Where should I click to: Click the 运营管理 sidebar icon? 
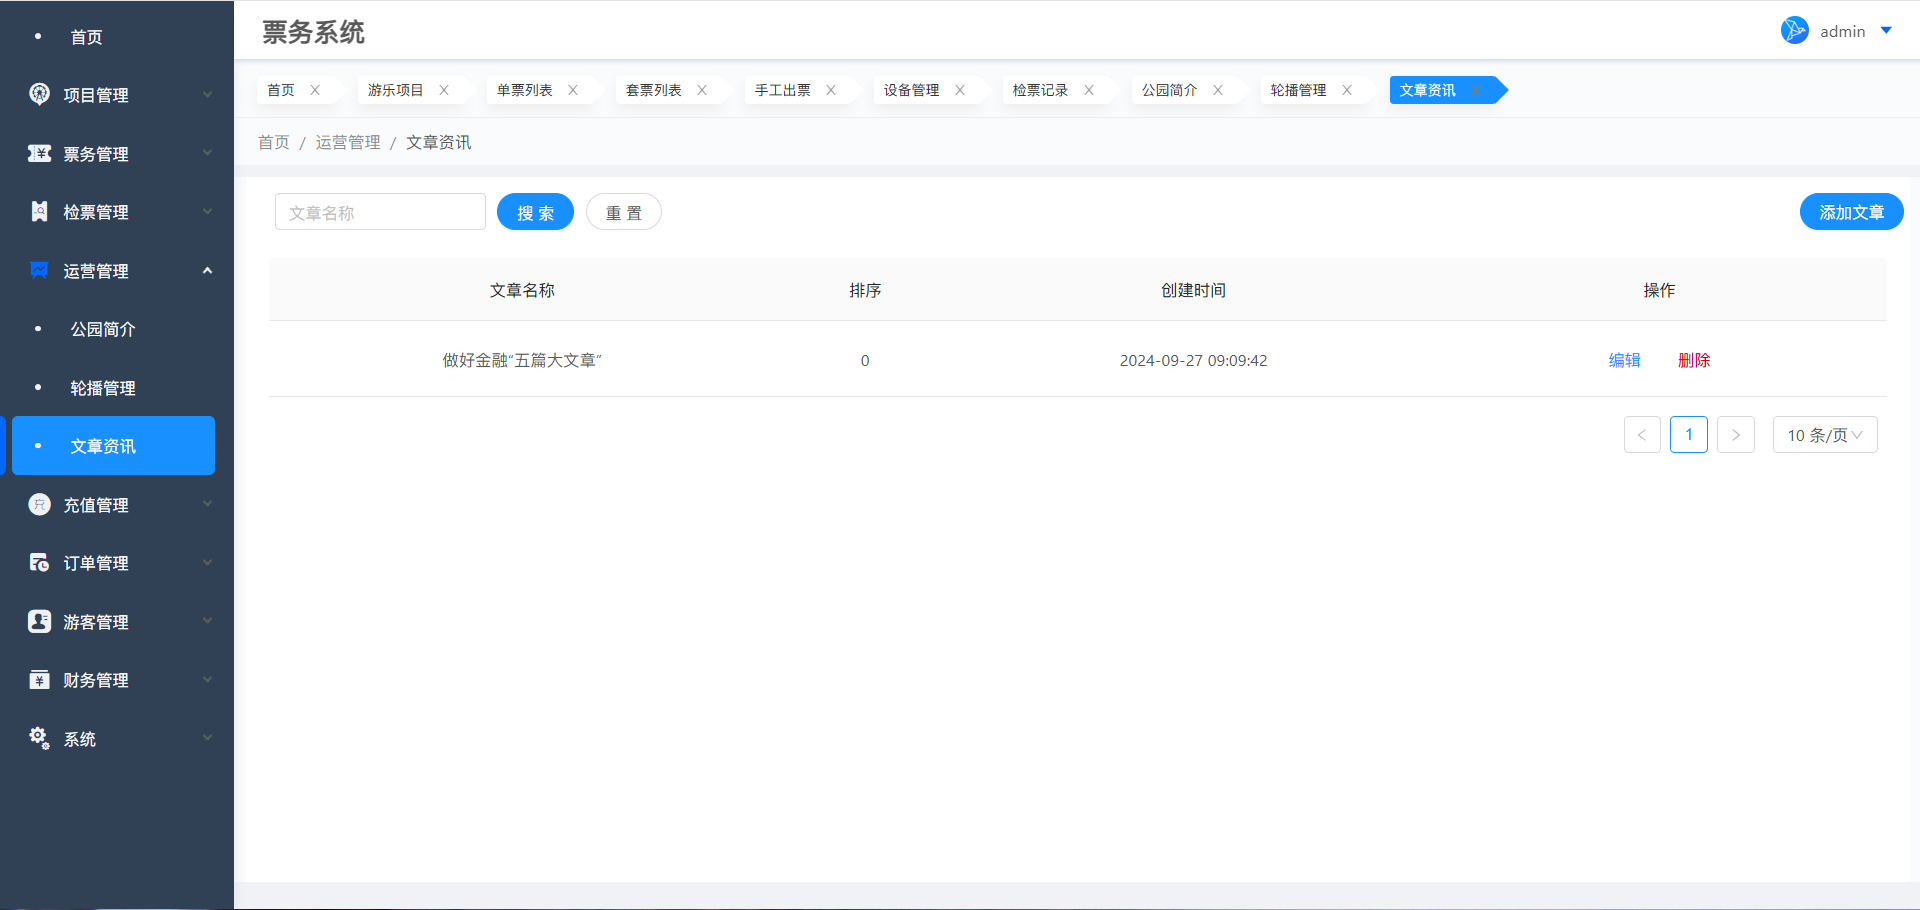coord(39,270)
